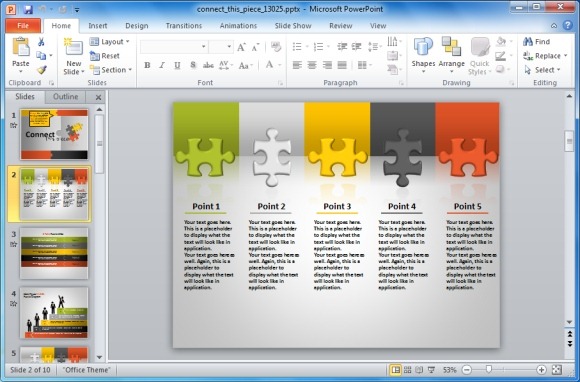Open the Section dropdown menu
The image size is (580, 382).
(x=111, y=70)
